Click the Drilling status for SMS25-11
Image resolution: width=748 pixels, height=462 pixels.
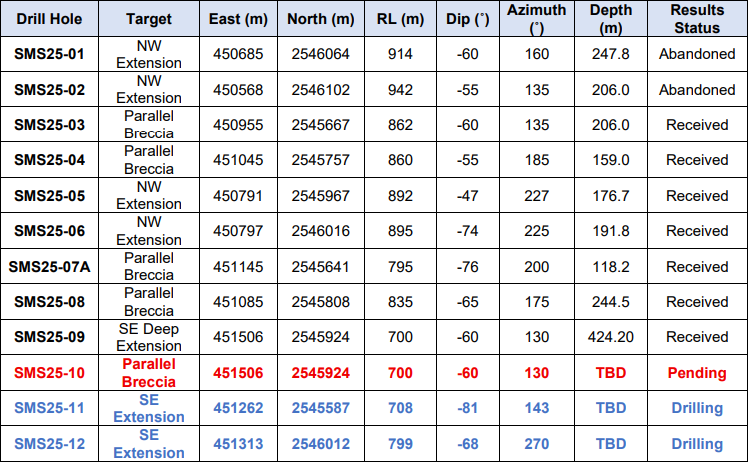[697, 408]
